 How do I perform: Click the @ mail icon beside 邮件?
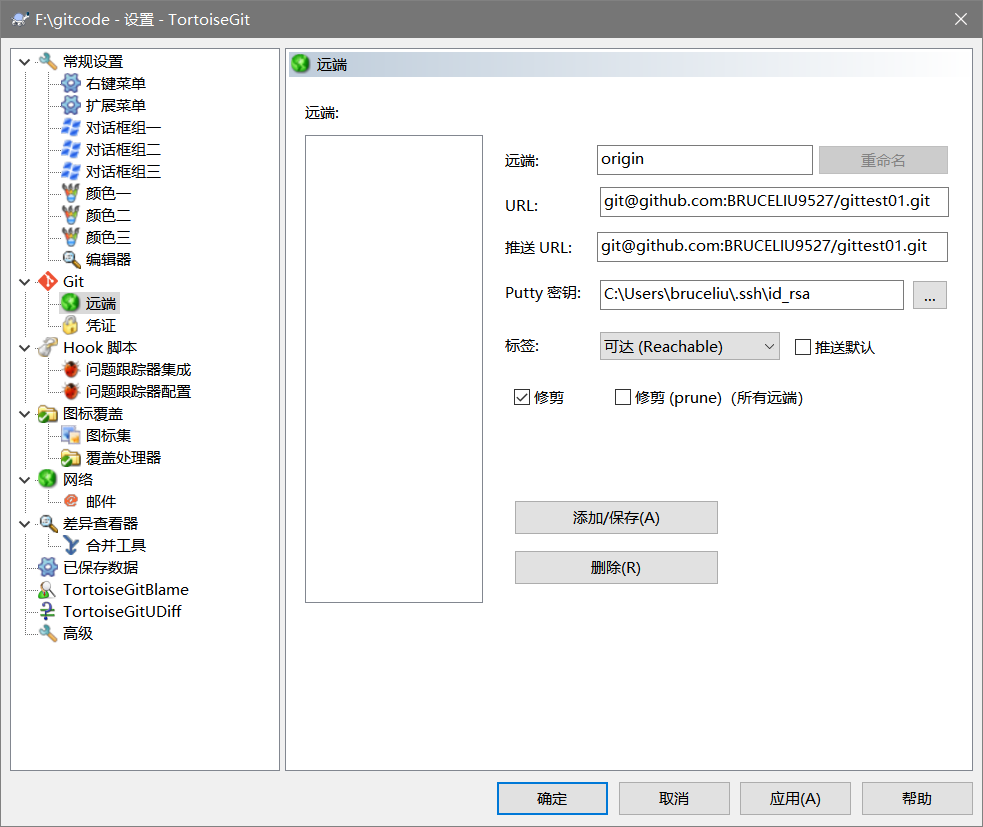pyautogui.click(x=71, y=501)
